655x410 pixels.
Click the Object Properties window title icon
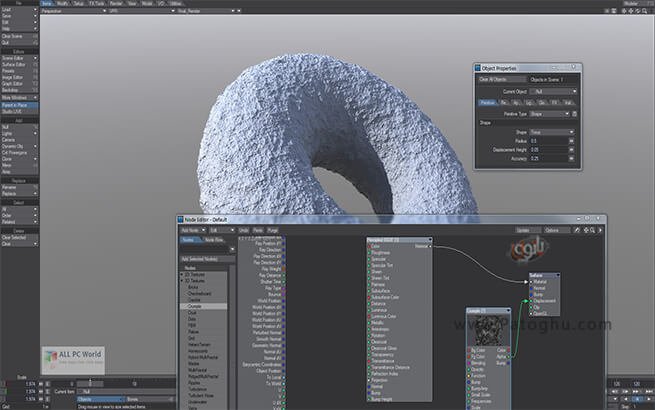477,68
